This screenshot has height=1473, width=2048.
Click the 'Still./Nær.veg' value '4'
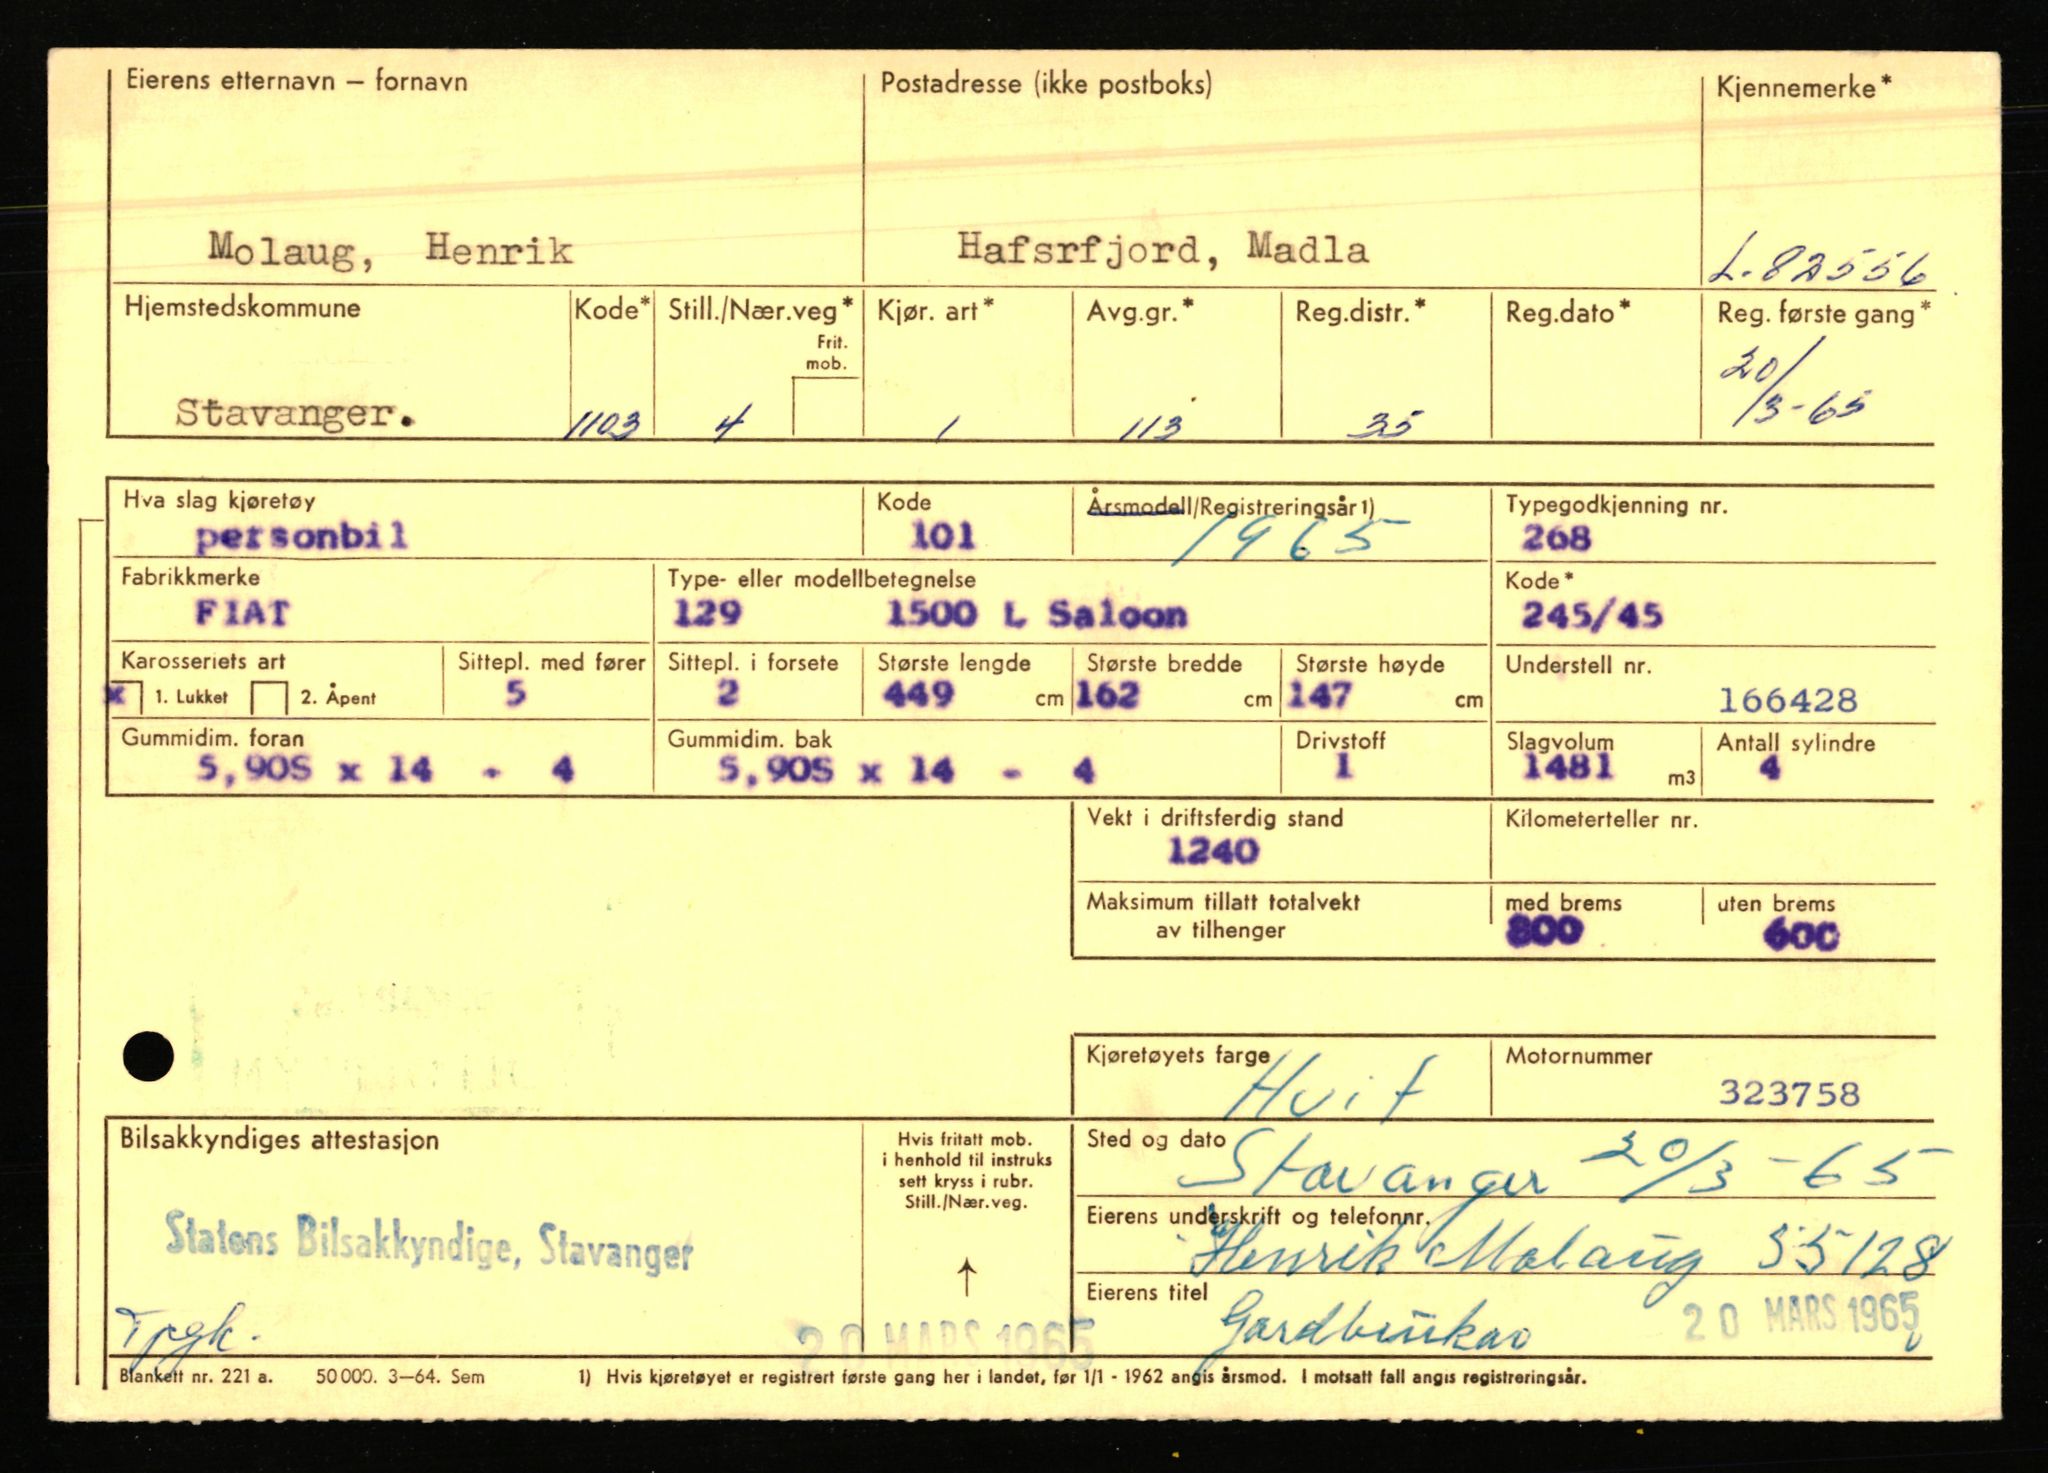(727, 424)
